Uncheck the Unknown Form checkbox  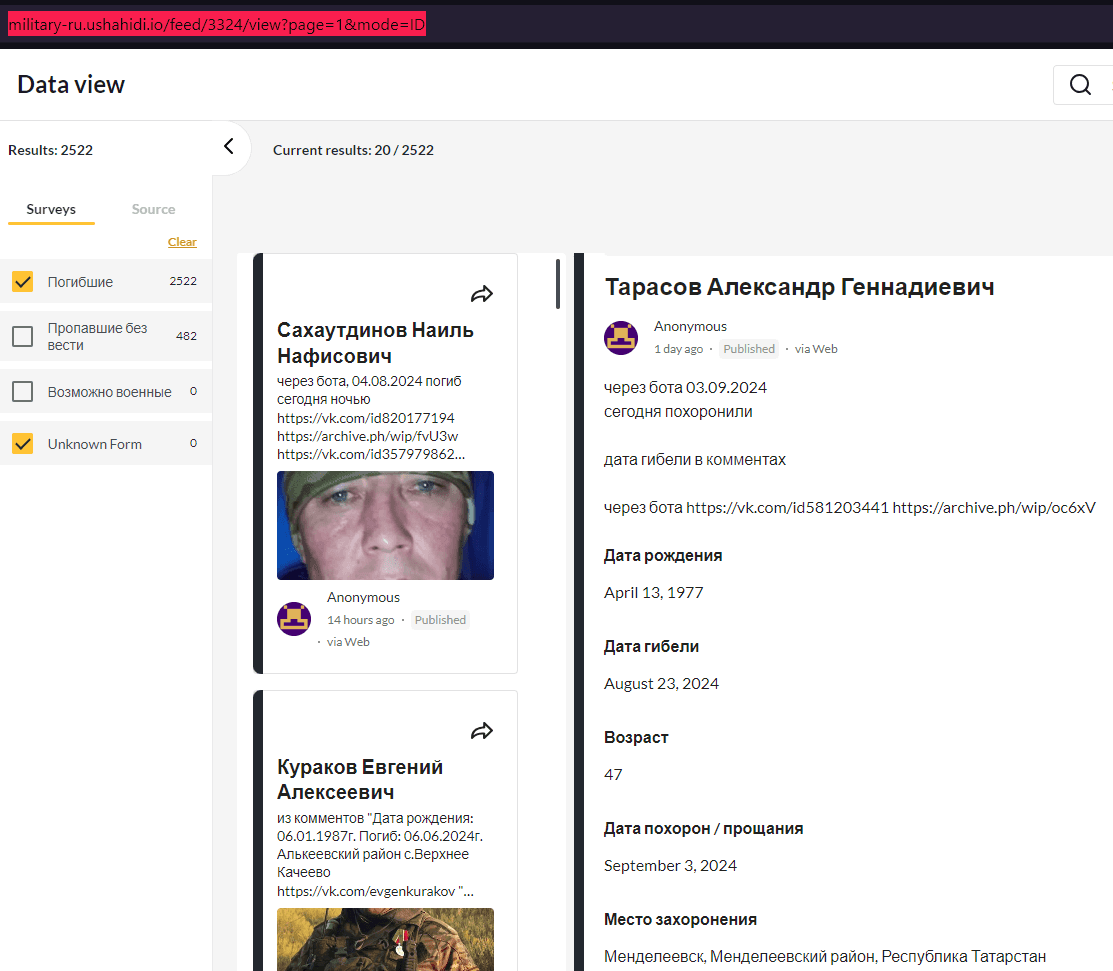pos(23,444)
